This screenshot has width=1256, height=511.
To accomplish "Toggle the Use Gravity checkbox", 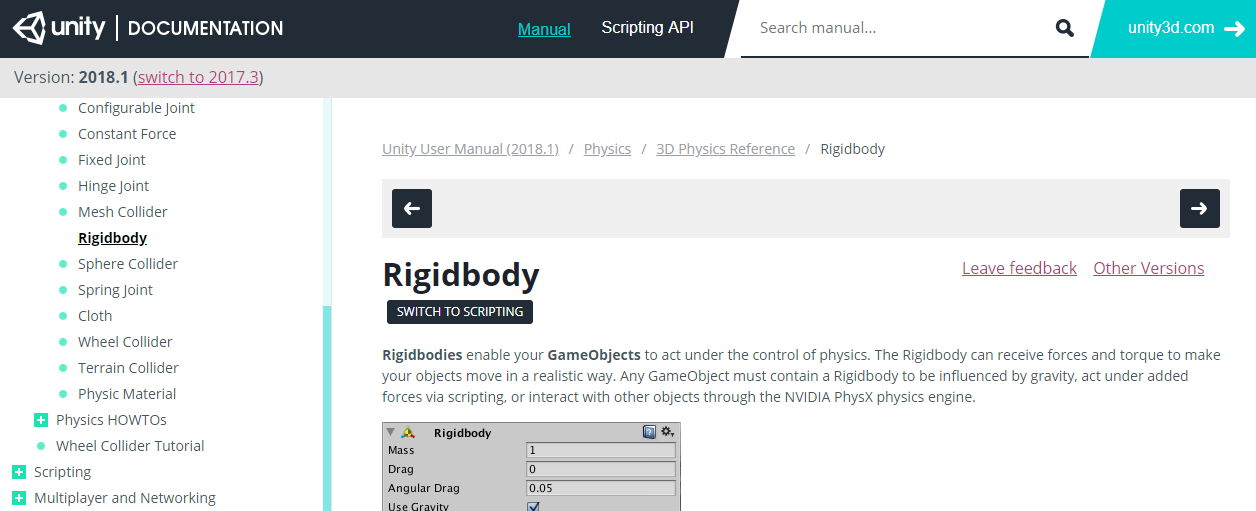I will coord(533,506).
